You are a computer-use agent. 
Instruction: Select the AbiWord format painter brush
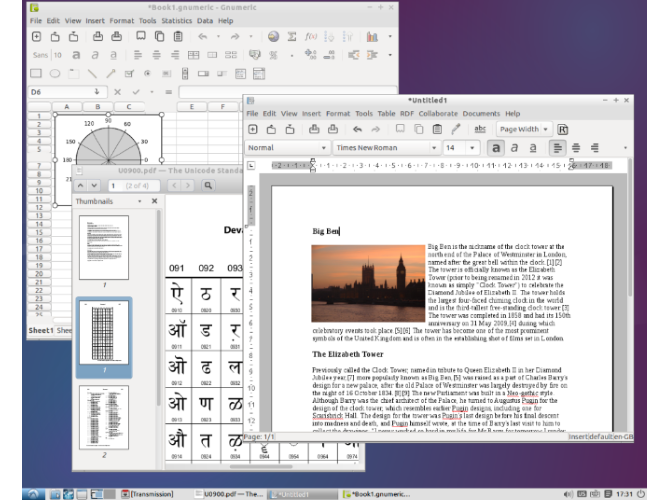[456, 129]
